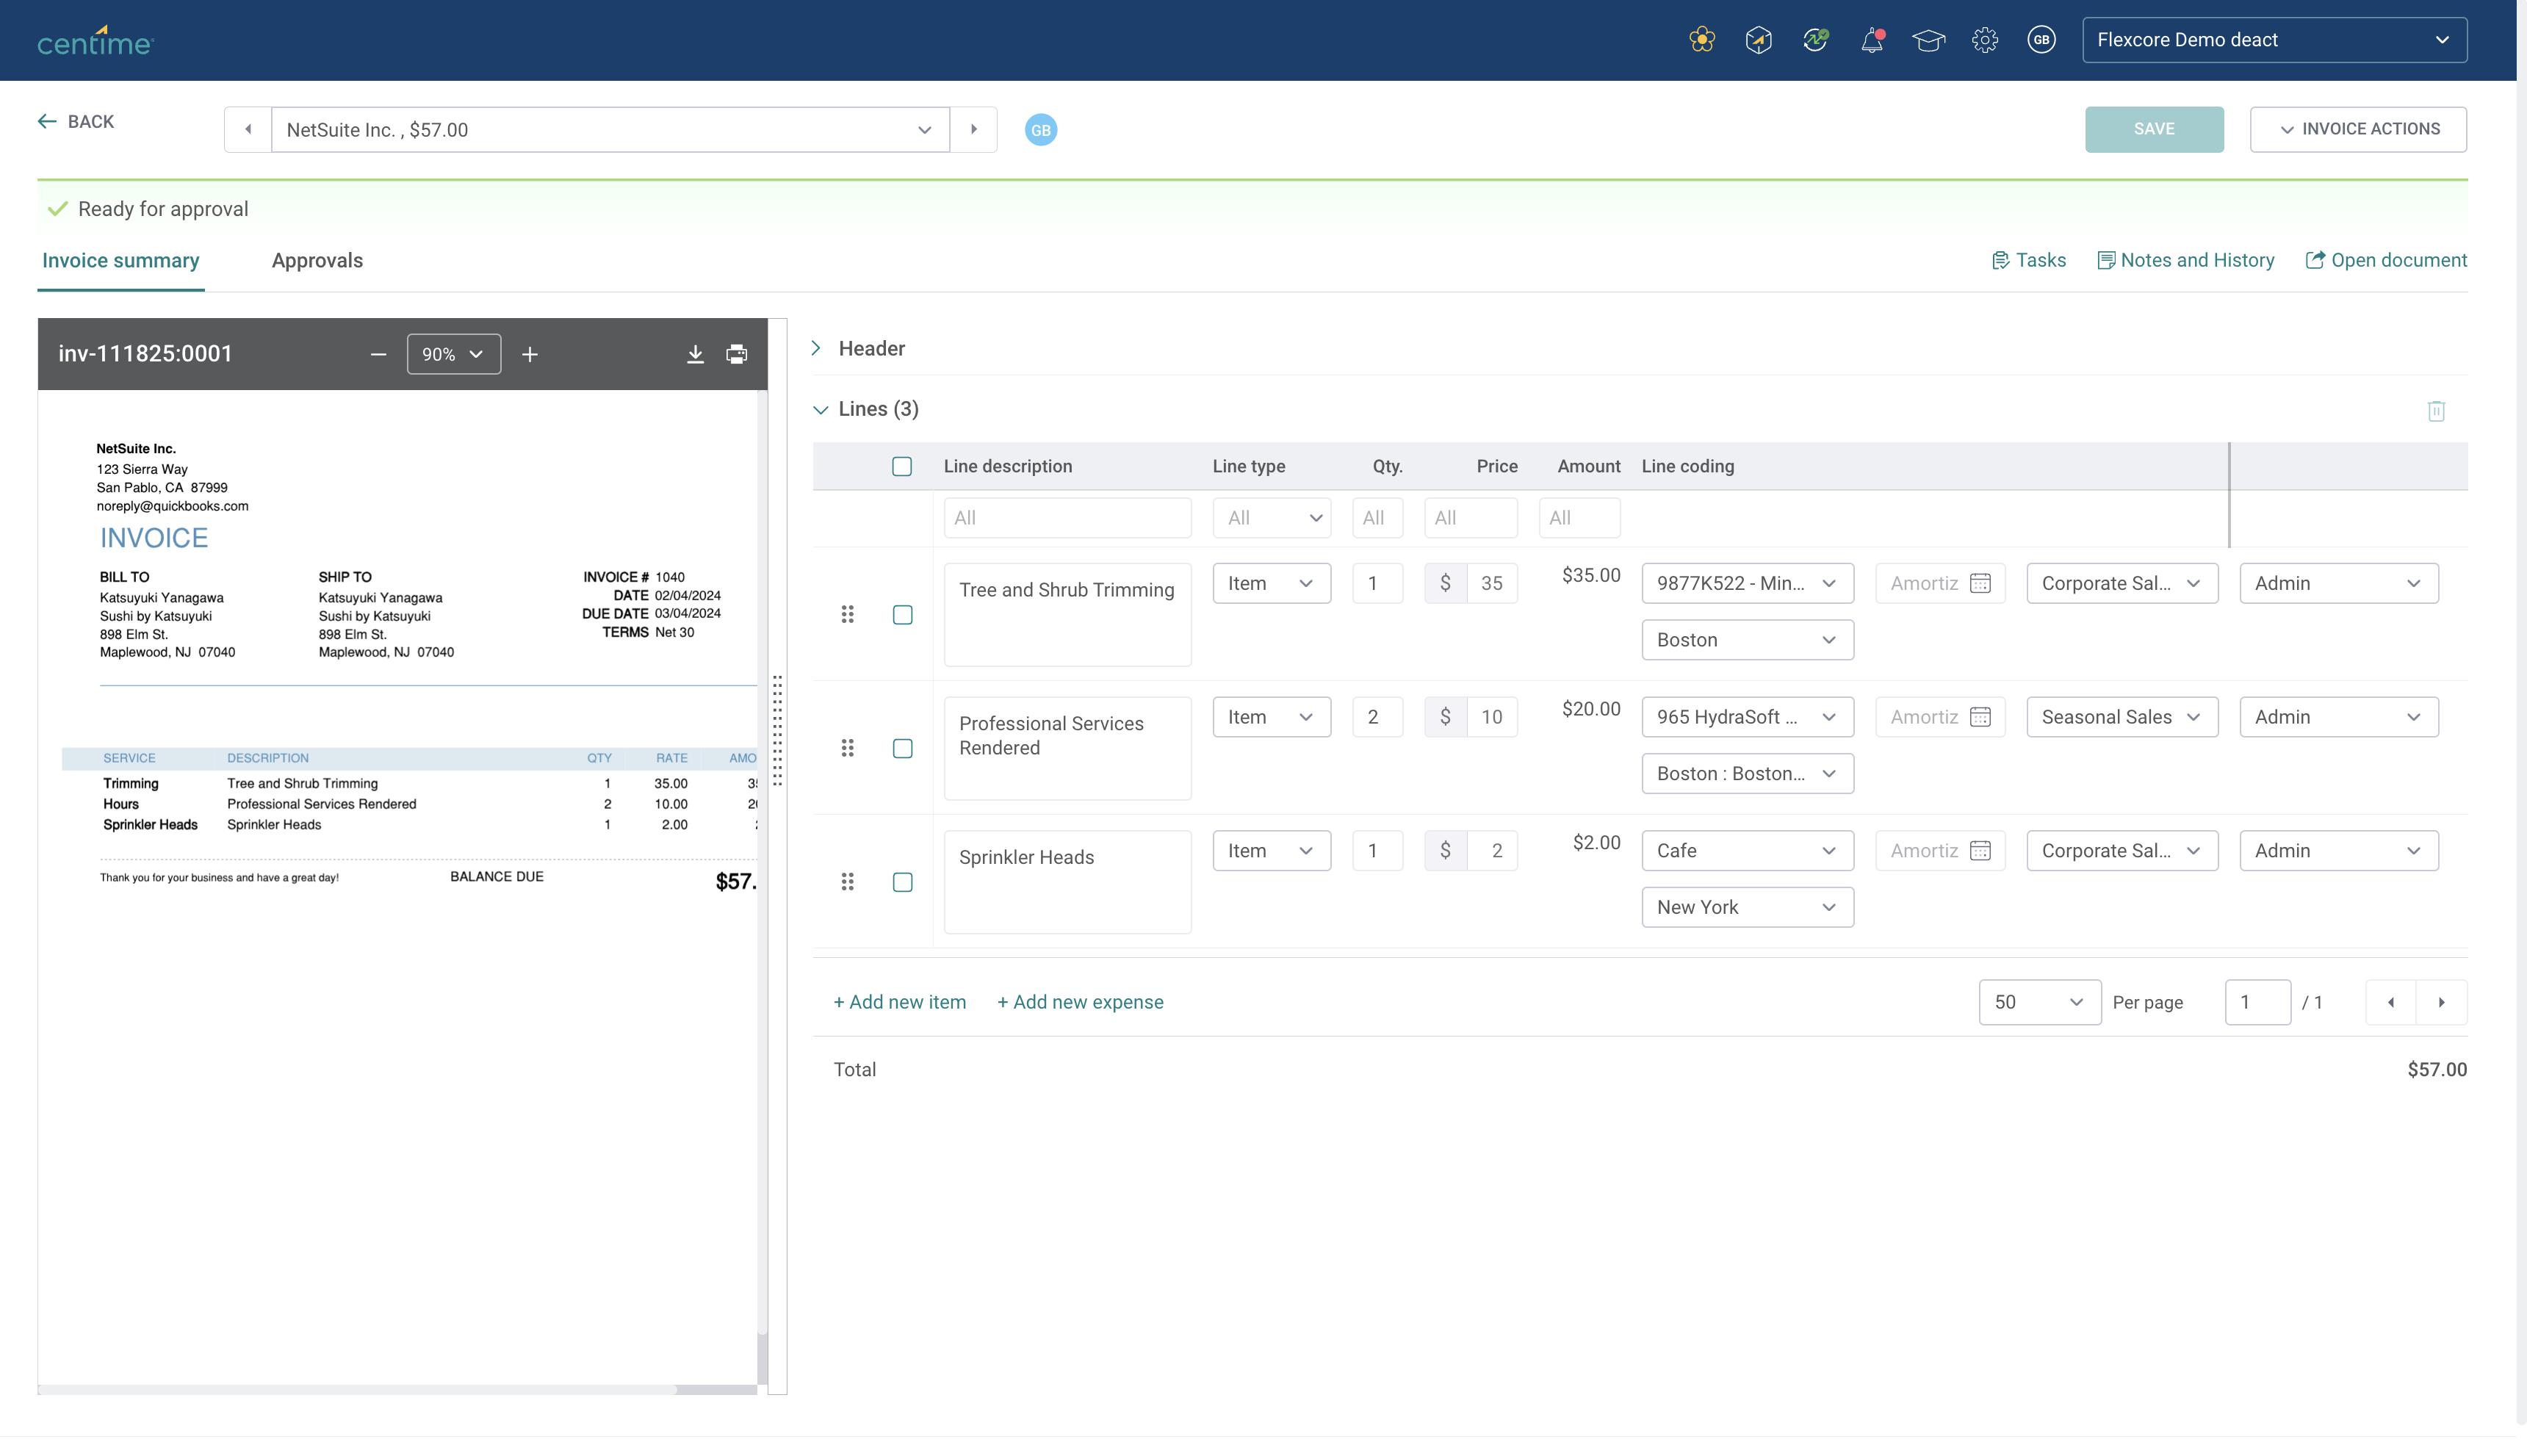The height and width of the screenshot is (1456, 2527).
Task: Zoom in on the document viewer
Action: click(x=530, y=354)
